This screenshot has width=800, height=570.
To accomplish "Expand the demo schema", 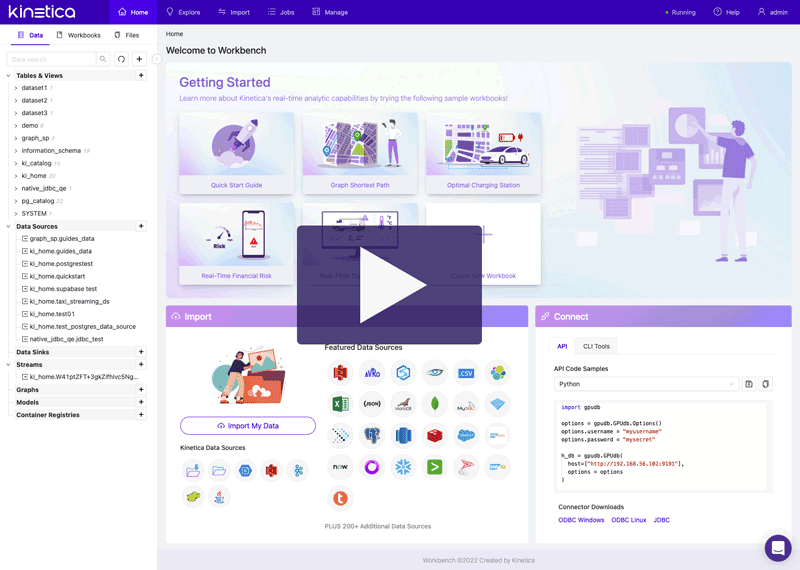I will point(16,126).
